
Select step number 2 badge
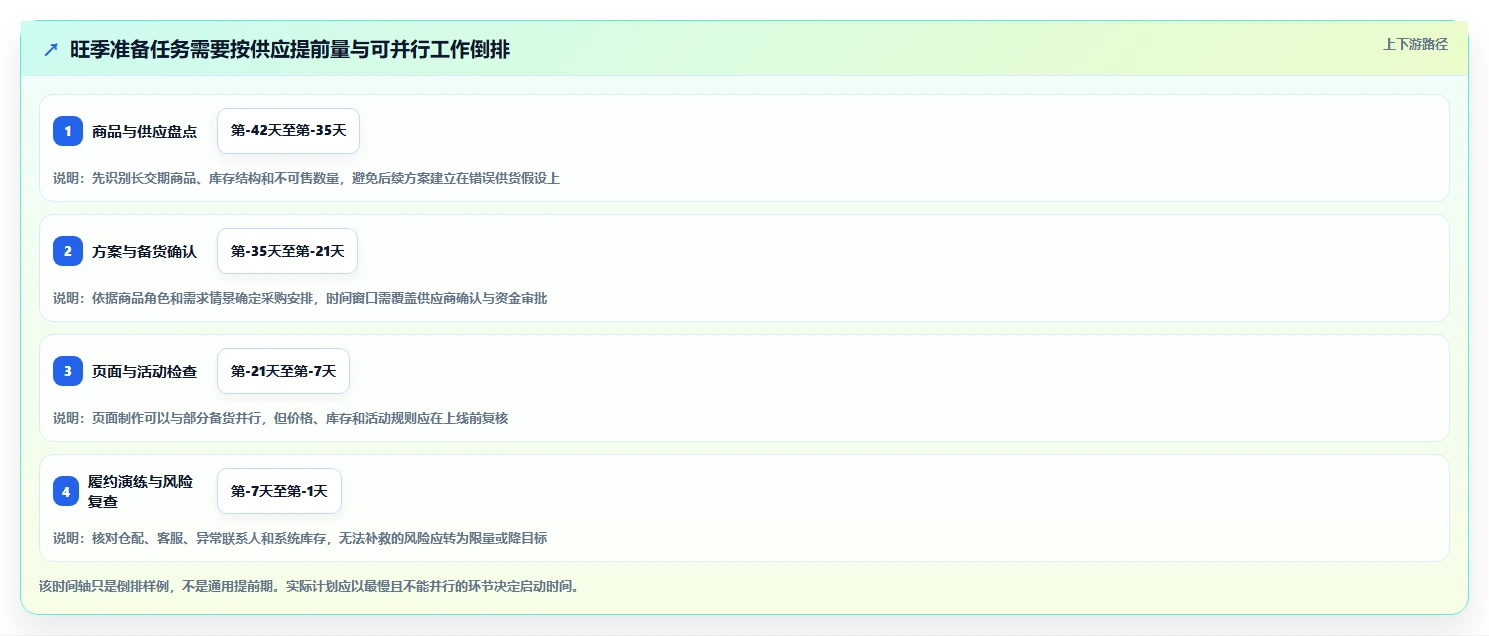[x=68, y=251]
